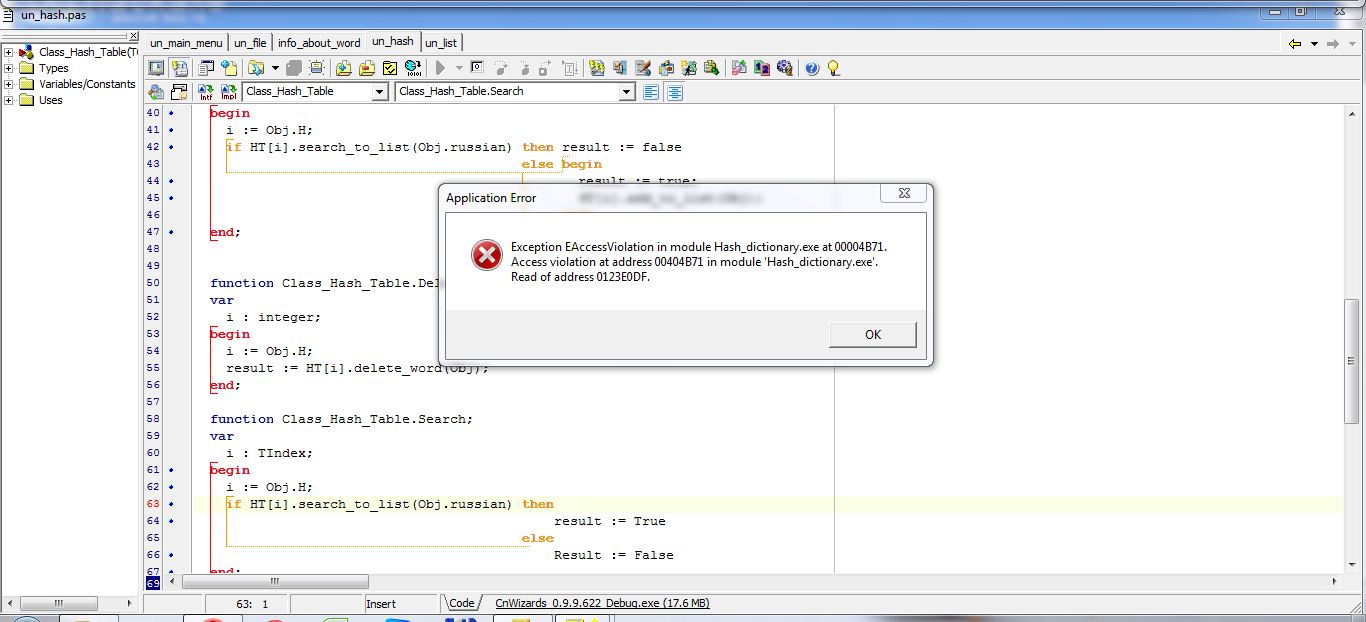This screenshot has width=1366, height=622.
Task: Click the blue Help question mark icon
Action: coord(811,68)
